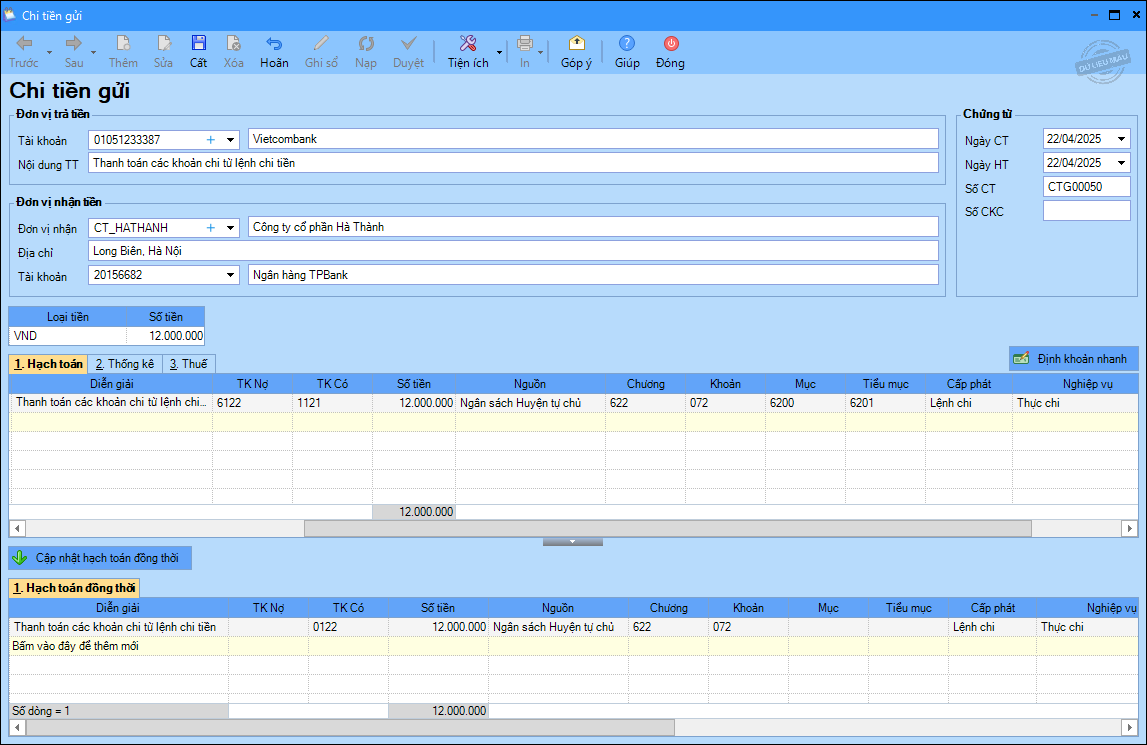Click the Số CT field CTG00050
Screen dimensions: 1147x745
(1086, 187)
